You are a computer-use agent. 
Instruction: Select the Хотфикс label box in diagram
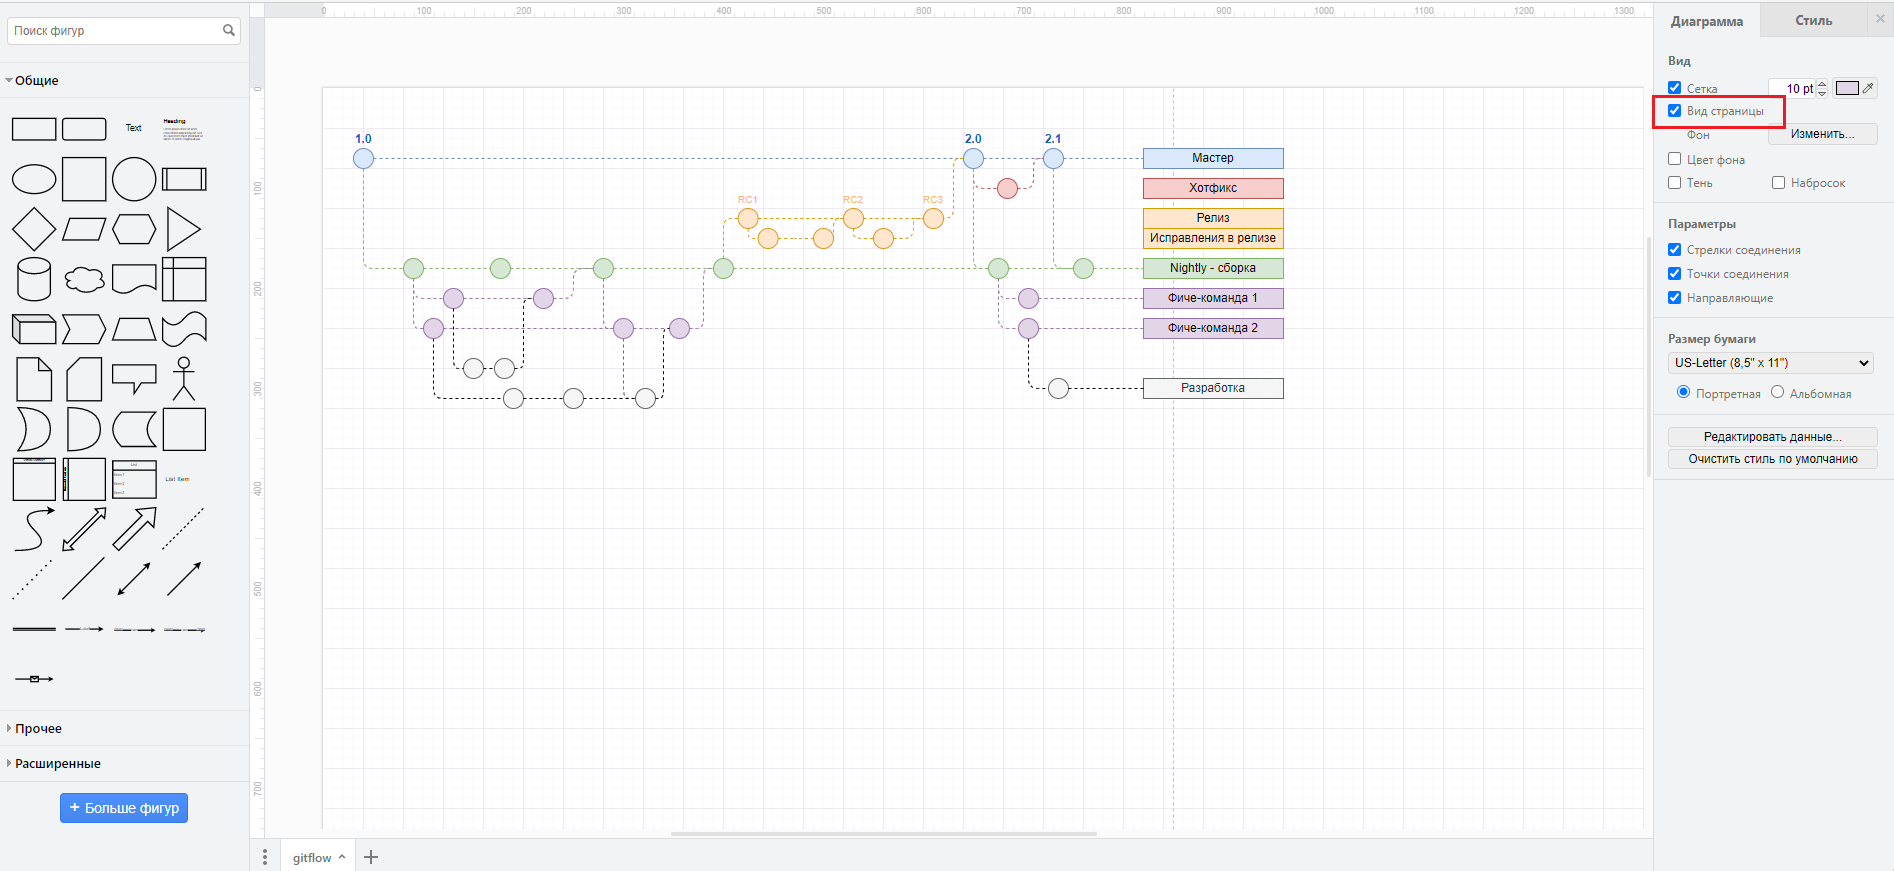tap(1213, 188)
